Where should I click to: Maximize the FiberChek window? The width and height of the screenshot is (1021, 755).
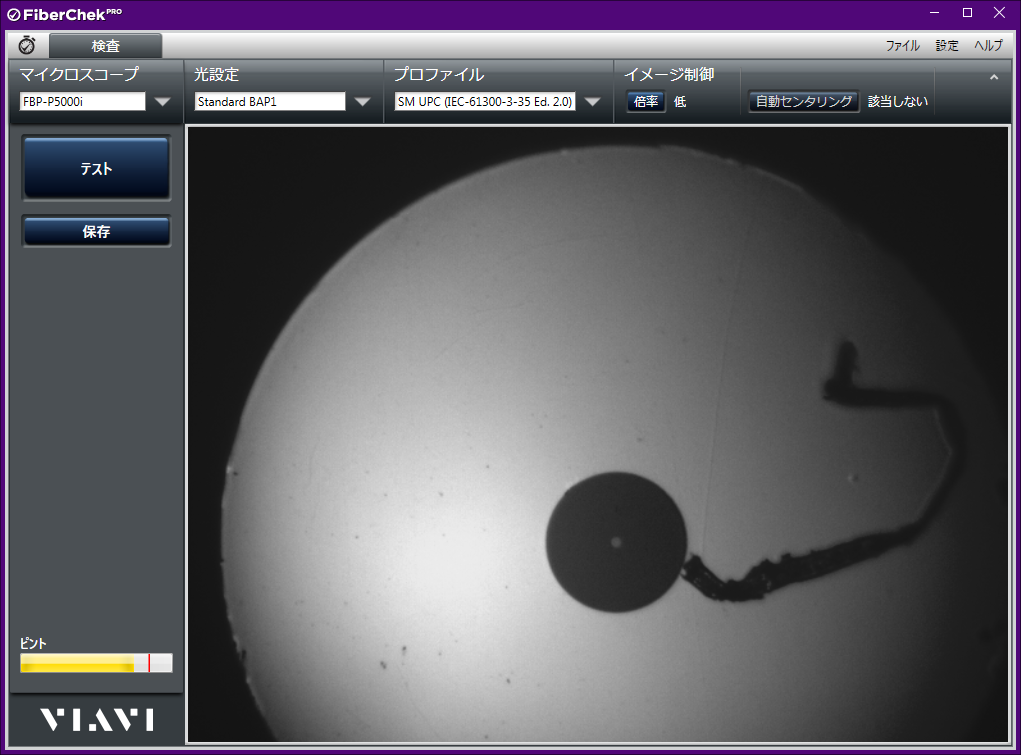(968, 13)
